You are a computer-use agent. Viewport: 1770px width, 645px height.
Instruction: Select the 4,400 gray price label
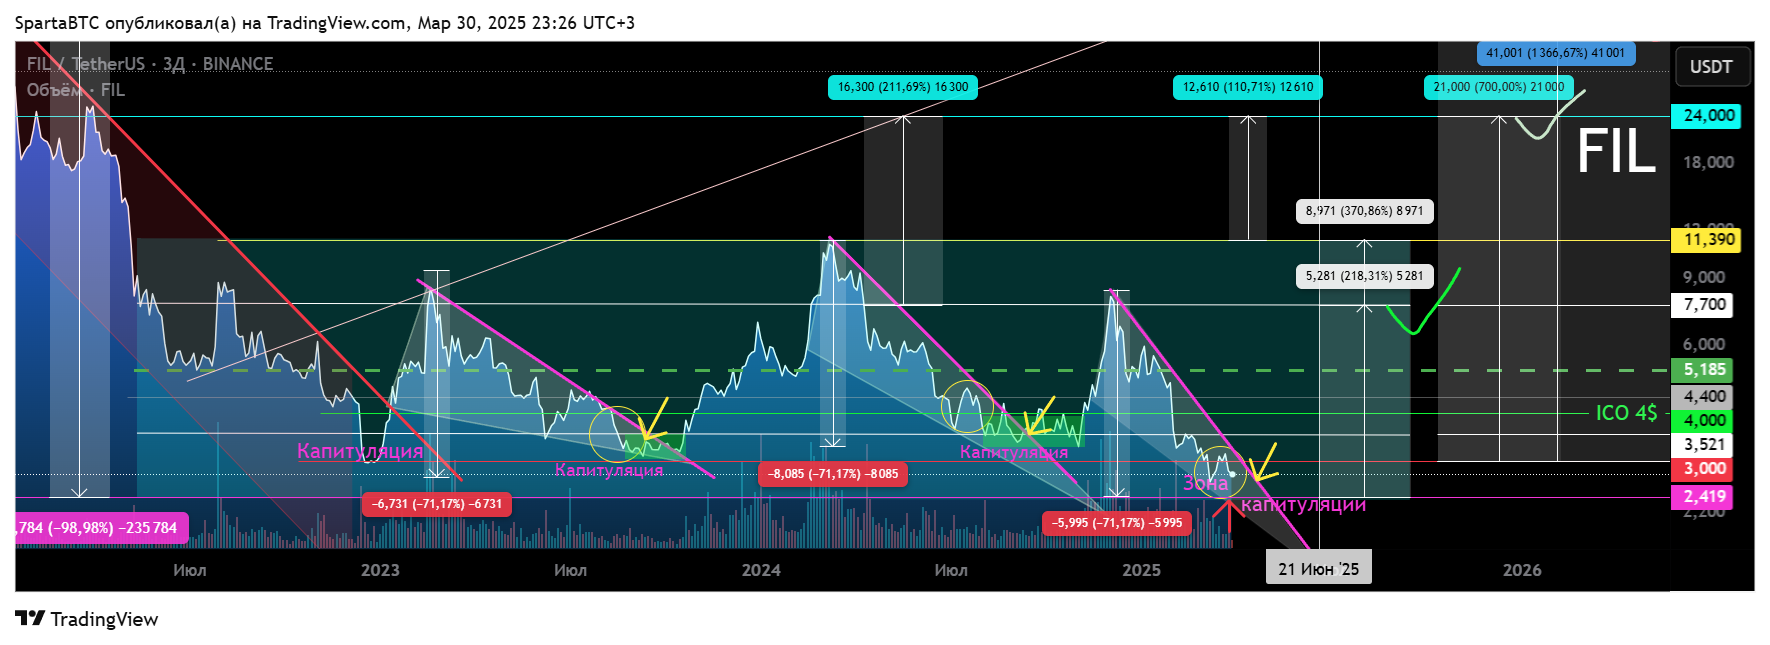point(1703,397)
